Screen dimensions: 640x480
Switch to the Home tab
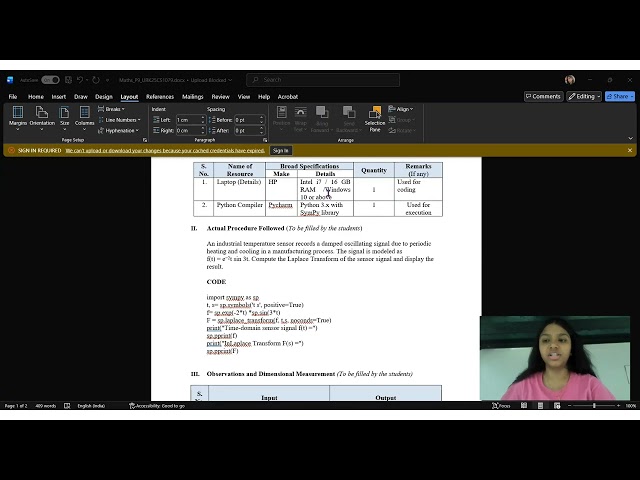[x=36, y=97]
